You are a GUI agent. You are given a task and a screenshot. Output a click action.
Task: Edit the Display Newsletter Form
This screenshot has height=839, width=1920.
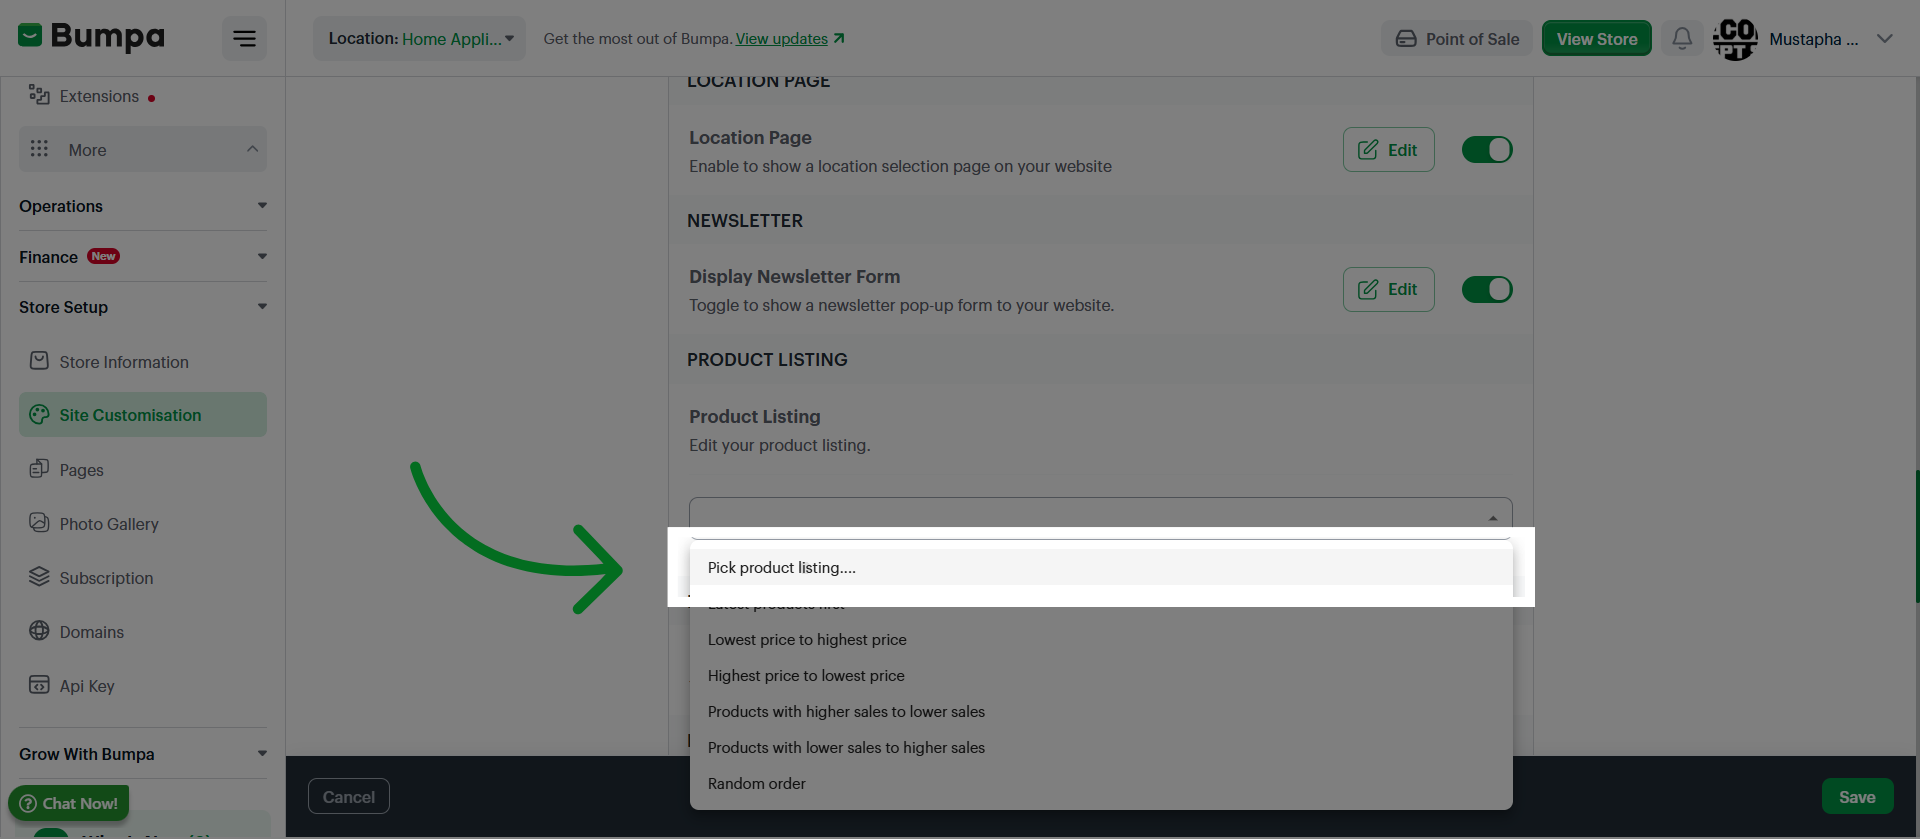click(1388, 289)
